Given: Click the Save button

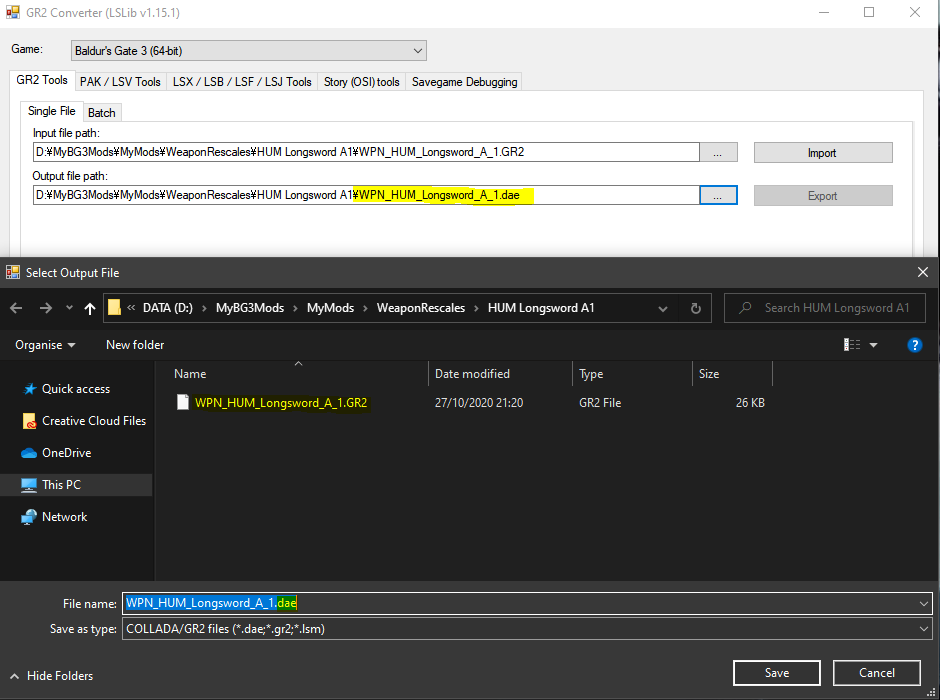Looking at the screenshot, I should pyautogui.click(x=777, y=673).
